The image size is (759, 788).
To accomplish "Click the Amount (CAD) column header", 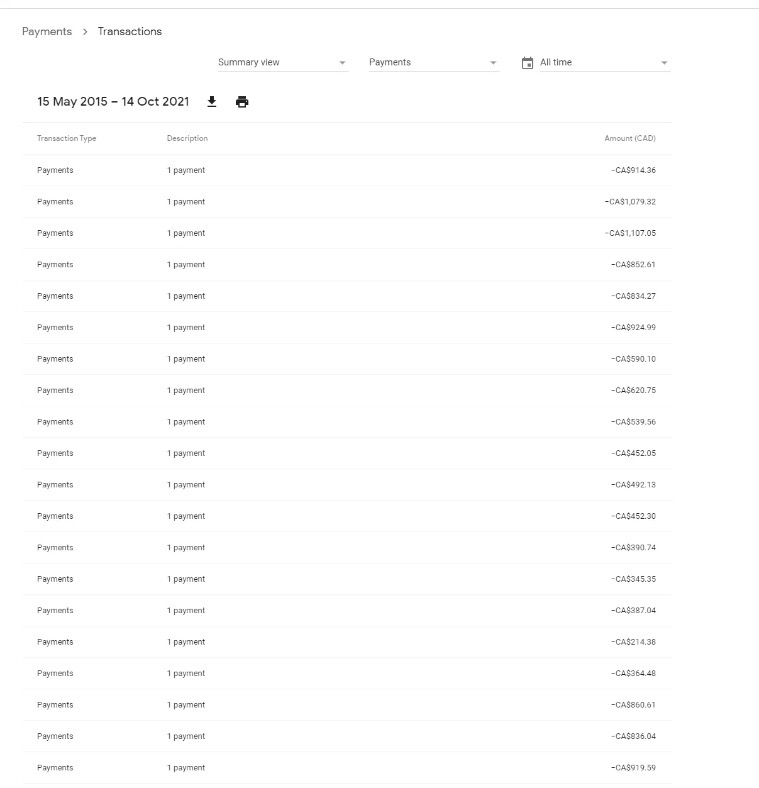I will [630, 138].
